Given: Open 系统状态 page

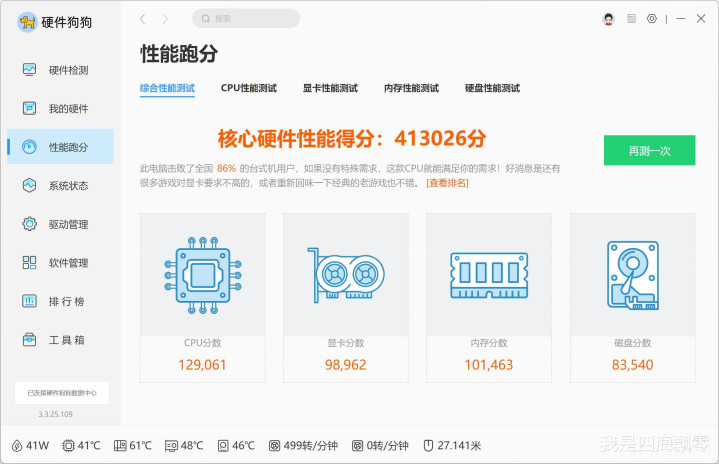Looking at the screenshot, I should pos(60,185).
